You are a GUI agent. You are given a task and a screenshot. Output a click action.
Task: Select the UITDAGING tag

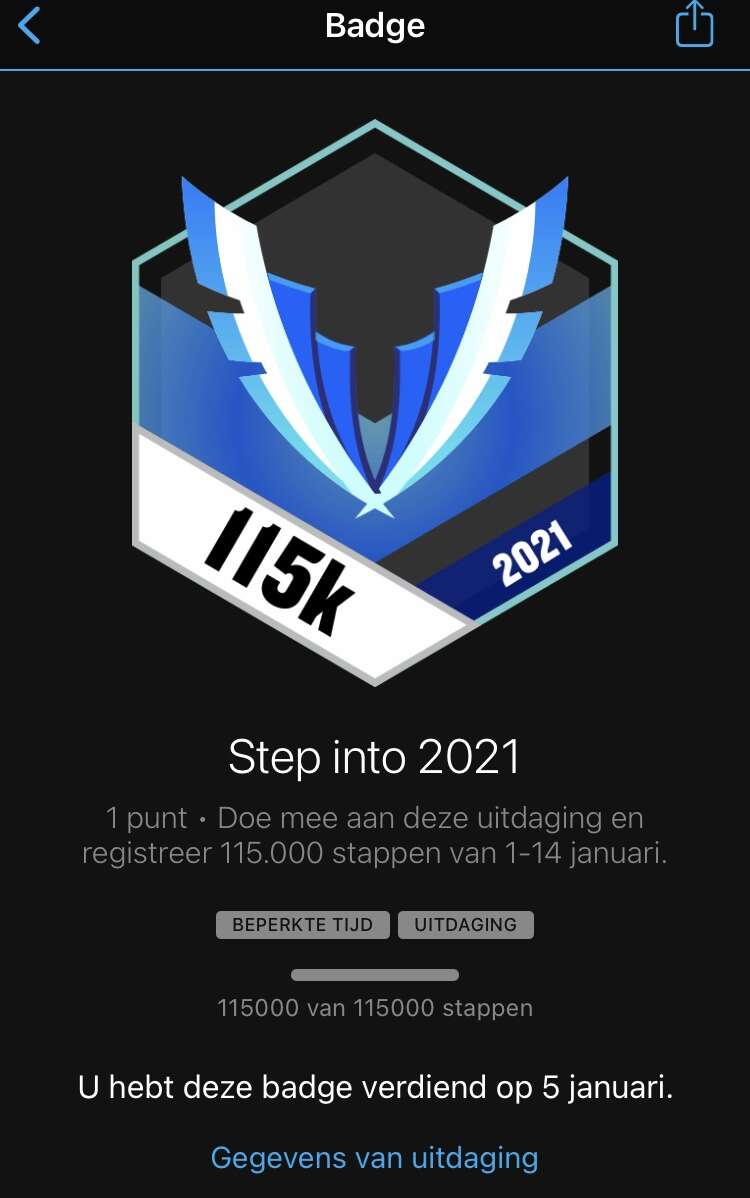pos(466,924)
